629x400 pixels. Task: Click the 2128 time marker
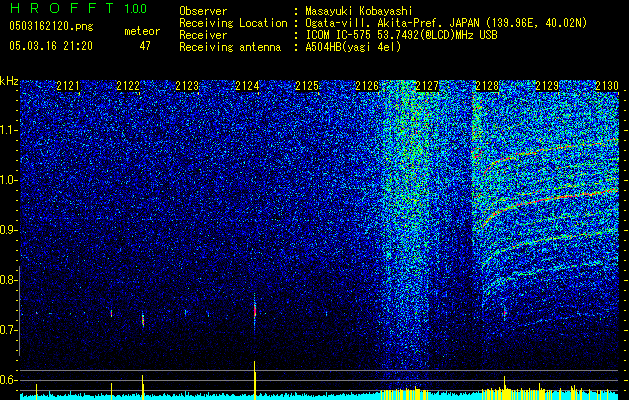click(487, 86)
